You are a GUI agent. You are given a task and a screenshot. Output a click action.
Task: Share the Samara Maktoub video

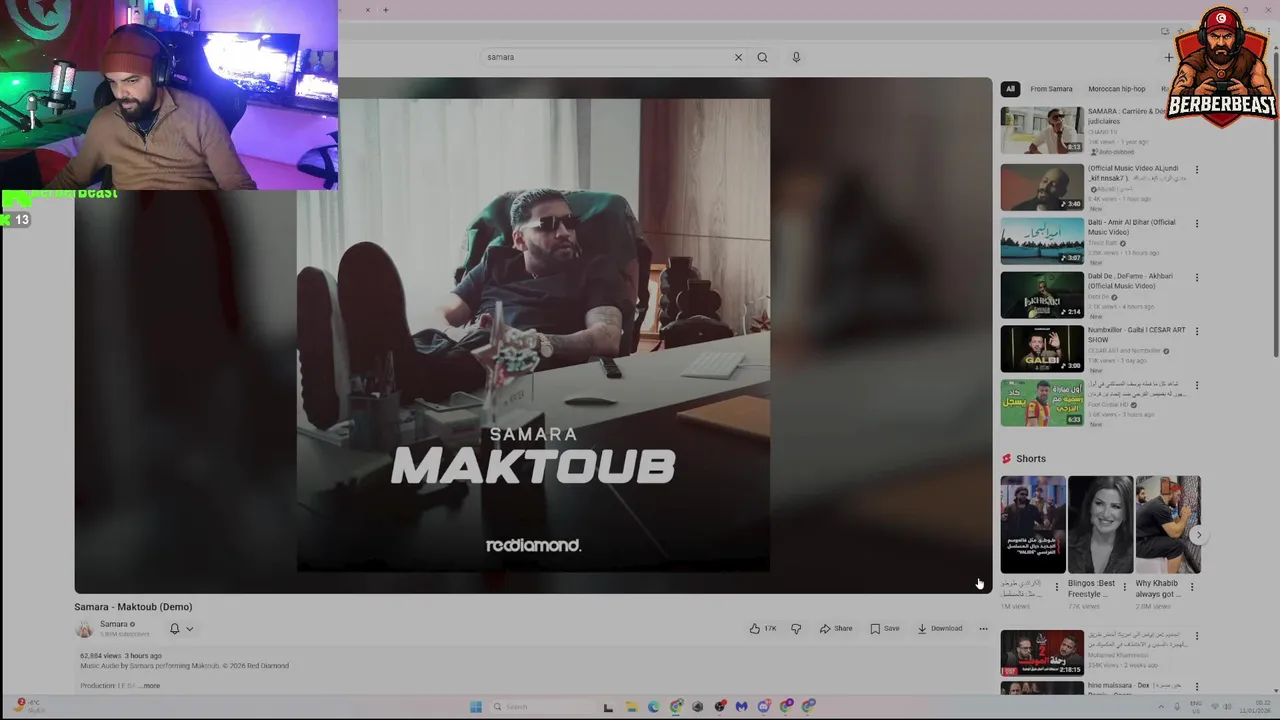click(x=836, y=628)
